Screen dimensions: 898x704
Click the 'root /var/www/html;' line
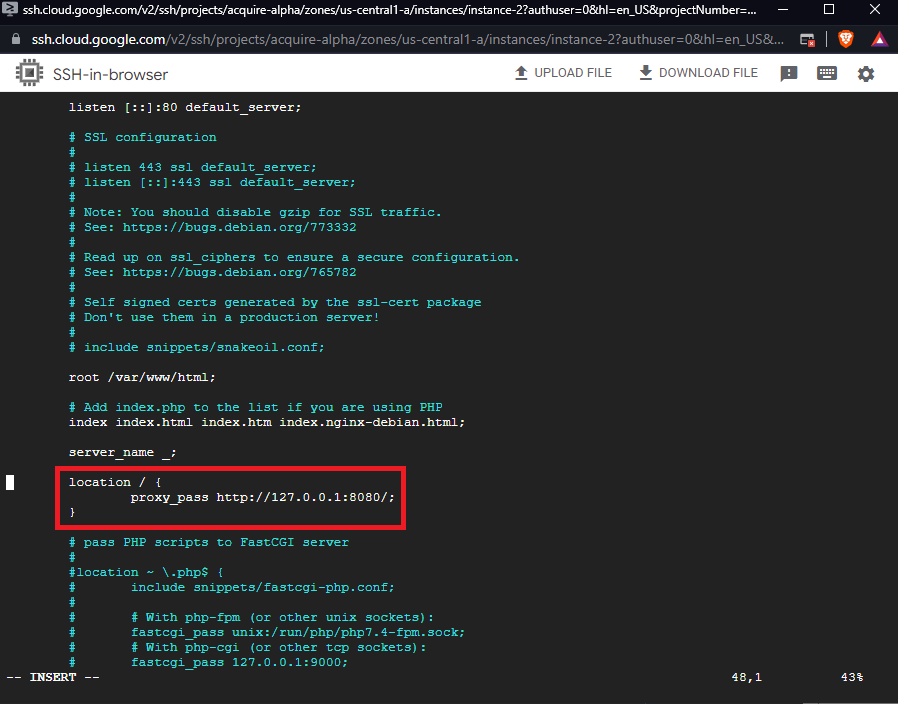tap(141, 377)
